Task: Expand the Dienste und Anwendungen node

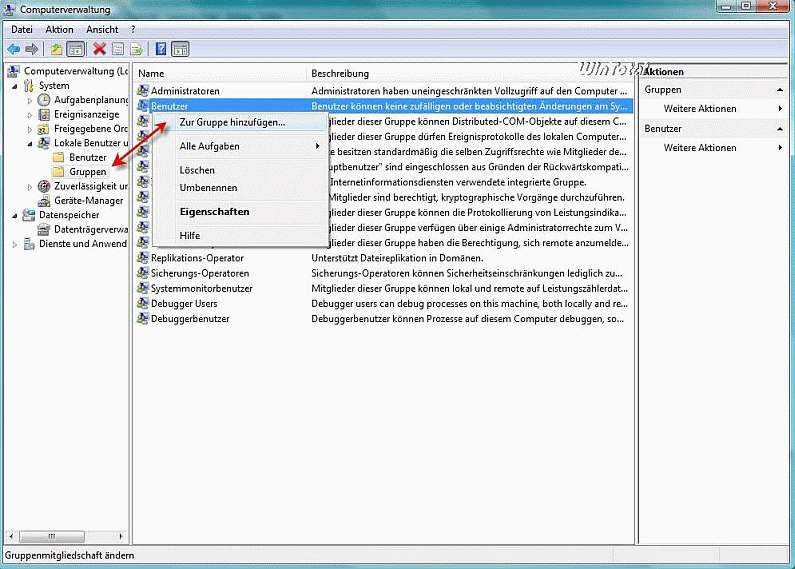Action: pyautogui.click(x=14, y=243)
